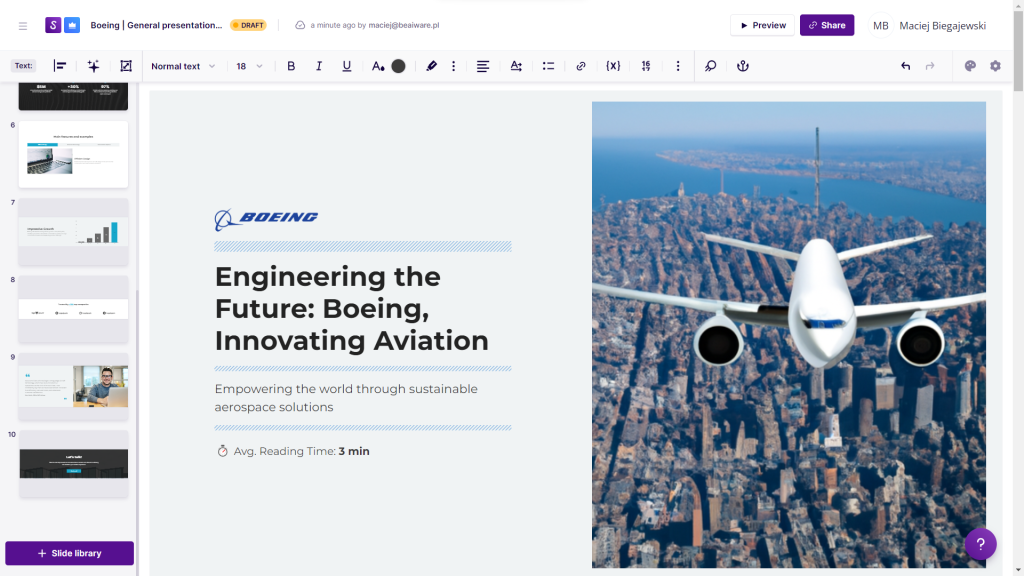Toggle italic formatting
Screen dimensions: 1024x576
319,66
